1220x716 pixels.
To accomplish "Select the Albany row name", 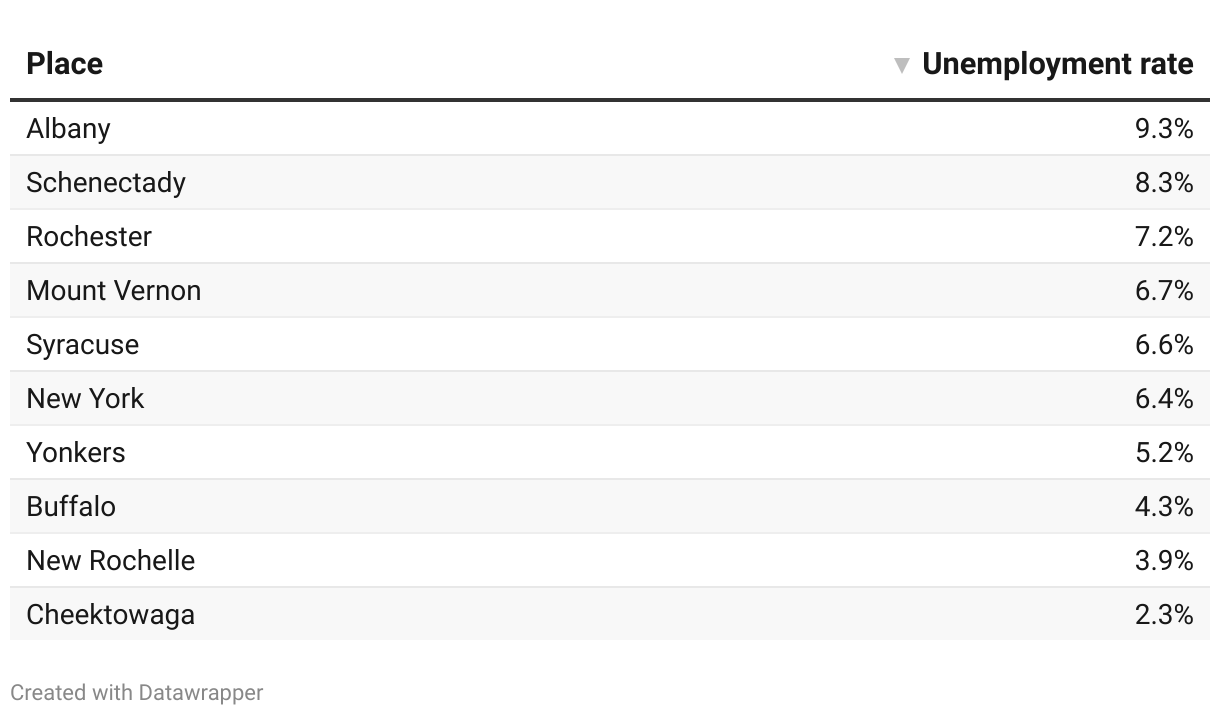I will (x=69, y=129).
